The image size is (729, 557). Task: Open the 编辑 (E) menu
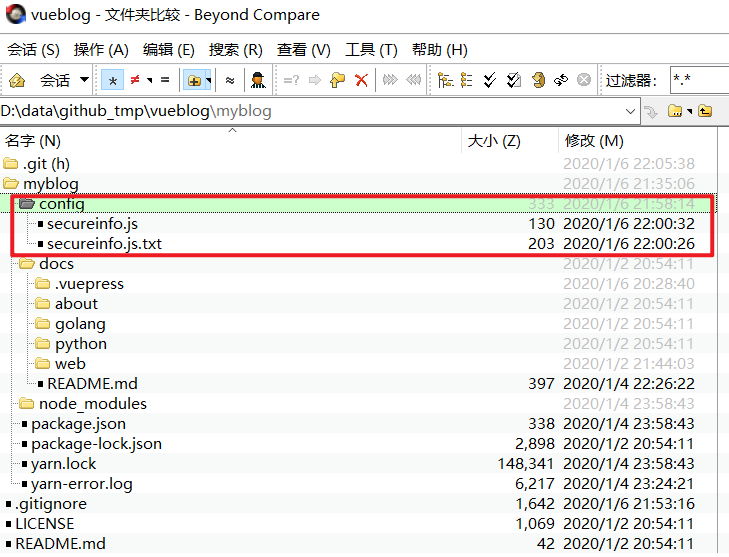[x=168, y=49]
